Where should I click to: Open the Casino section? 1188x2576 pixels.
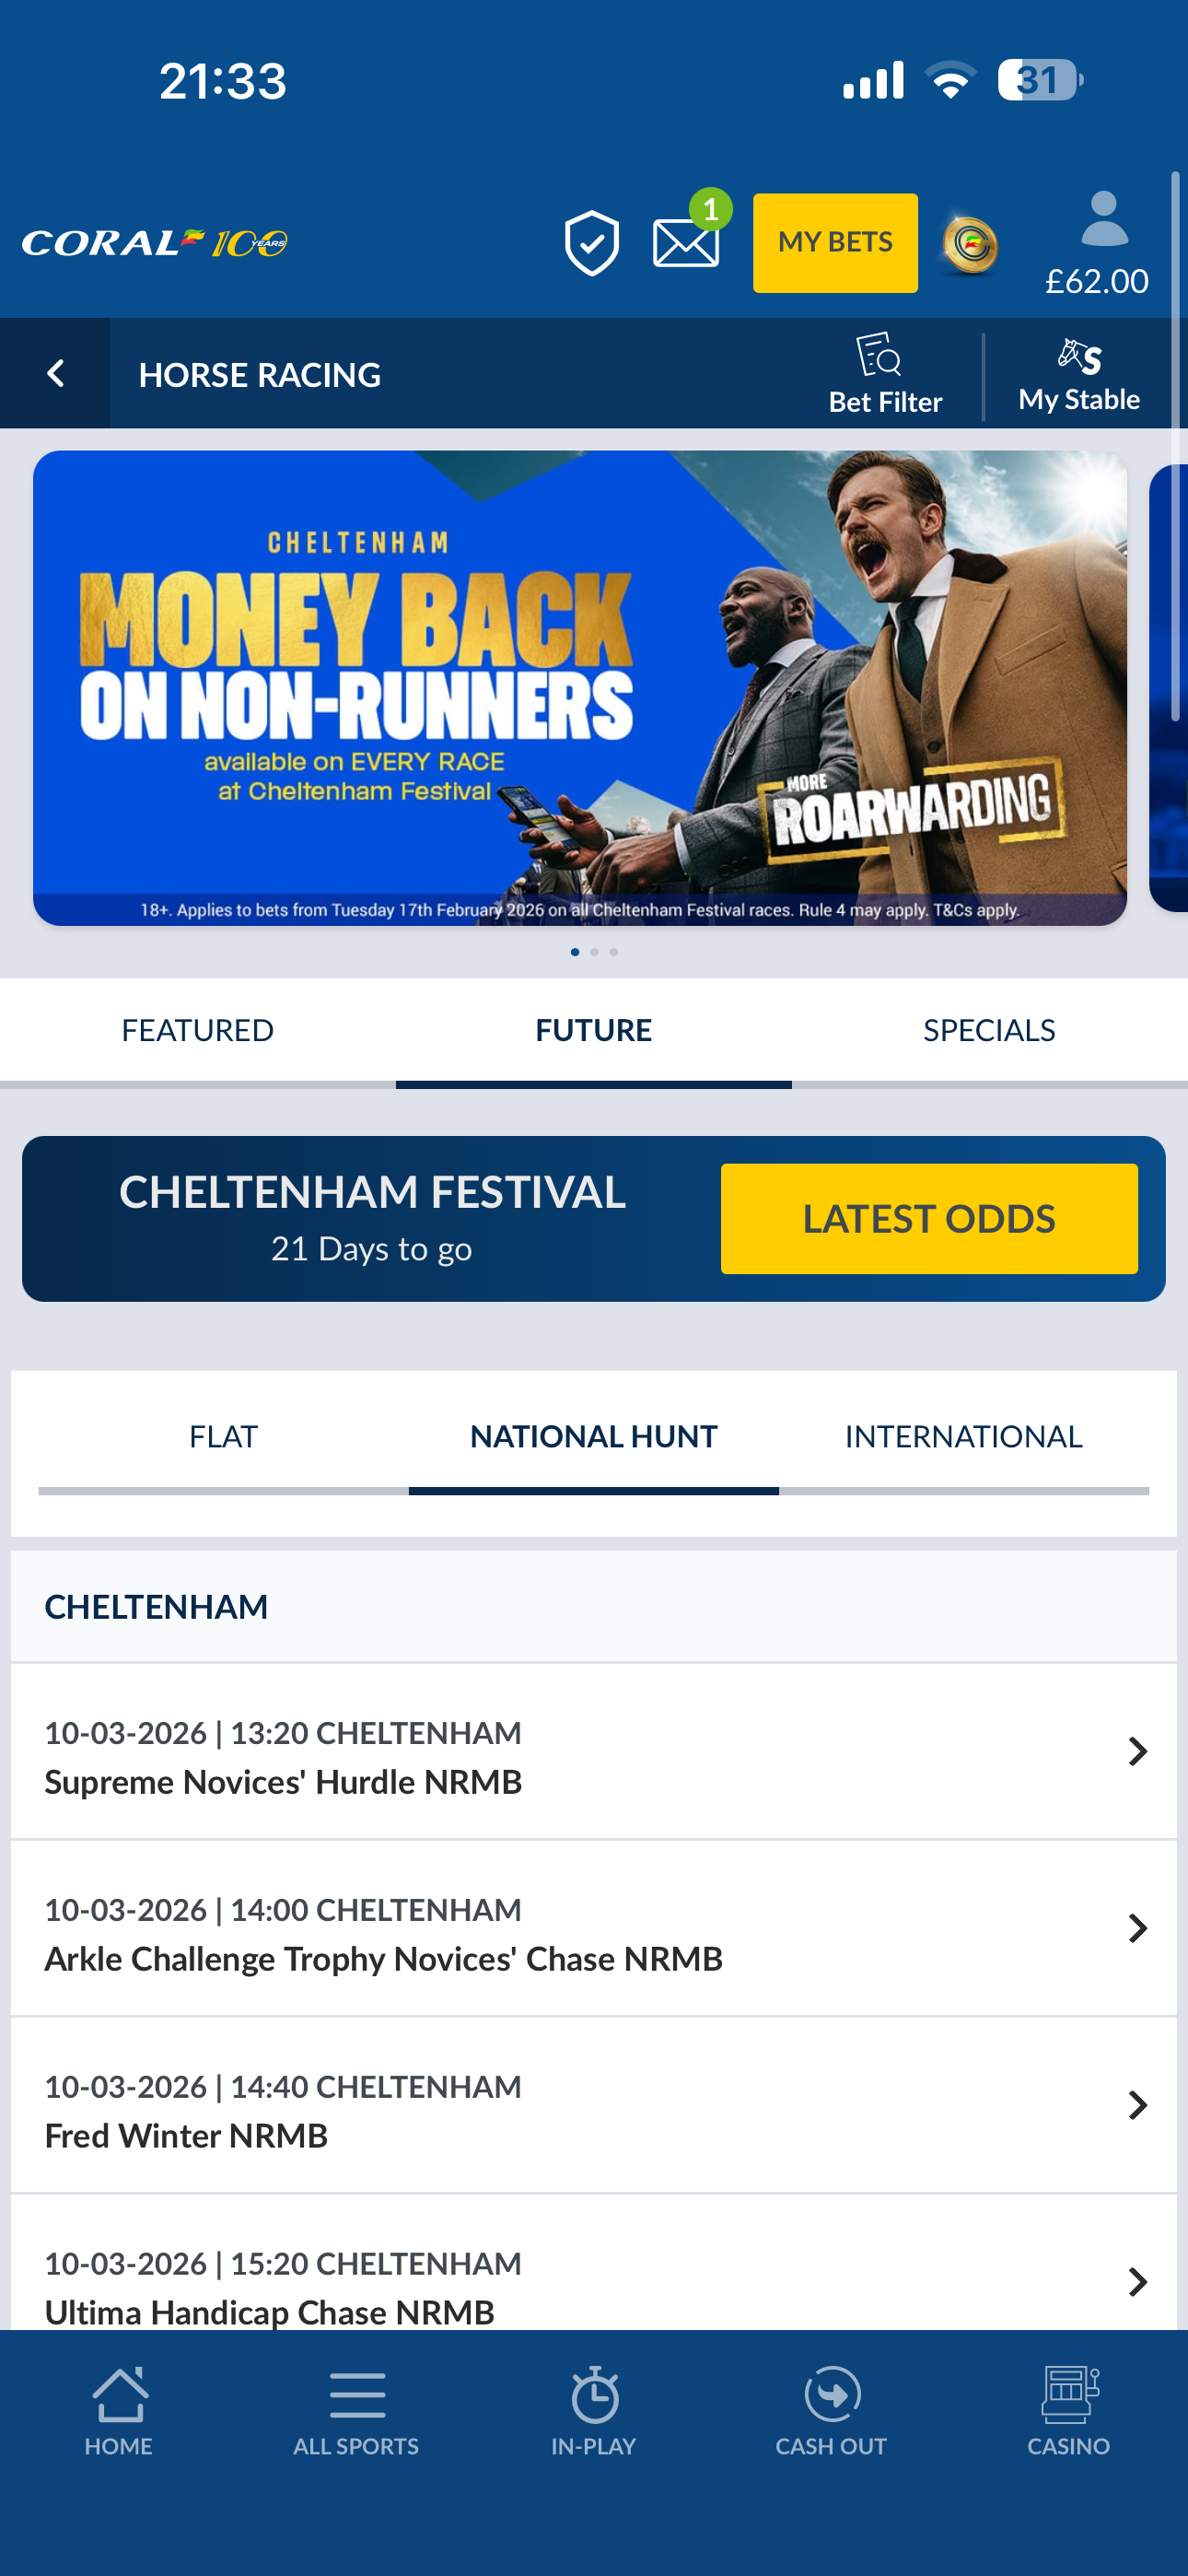tap(1068, 2410)
